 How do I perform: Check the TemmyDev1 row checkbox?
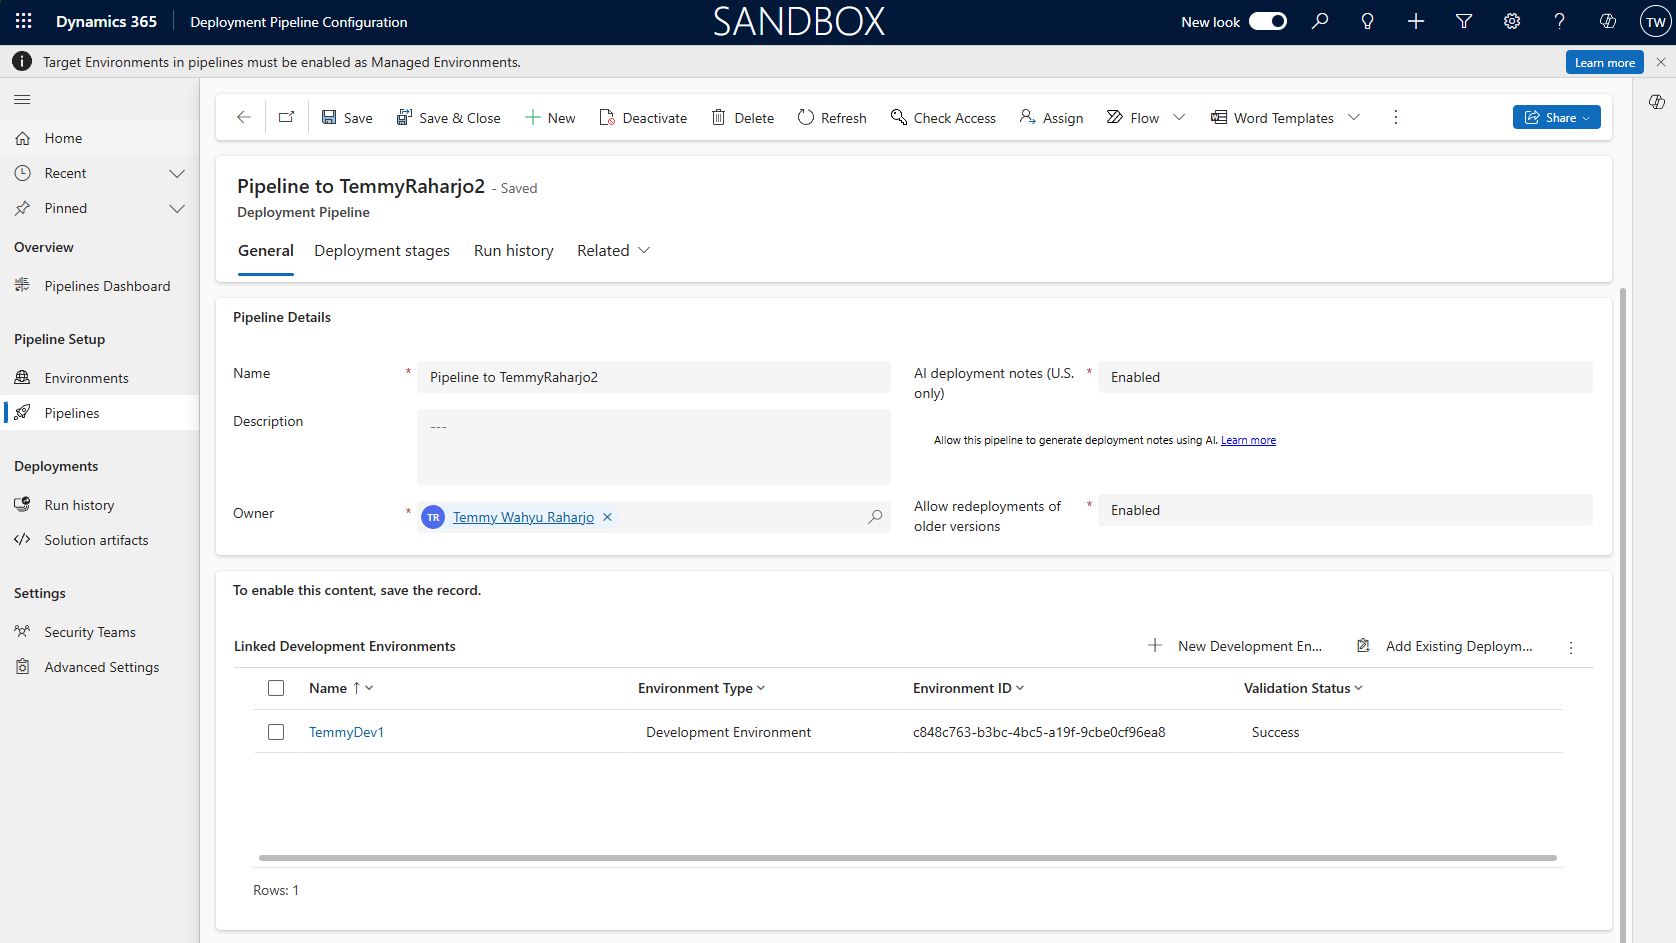[276, 732]
